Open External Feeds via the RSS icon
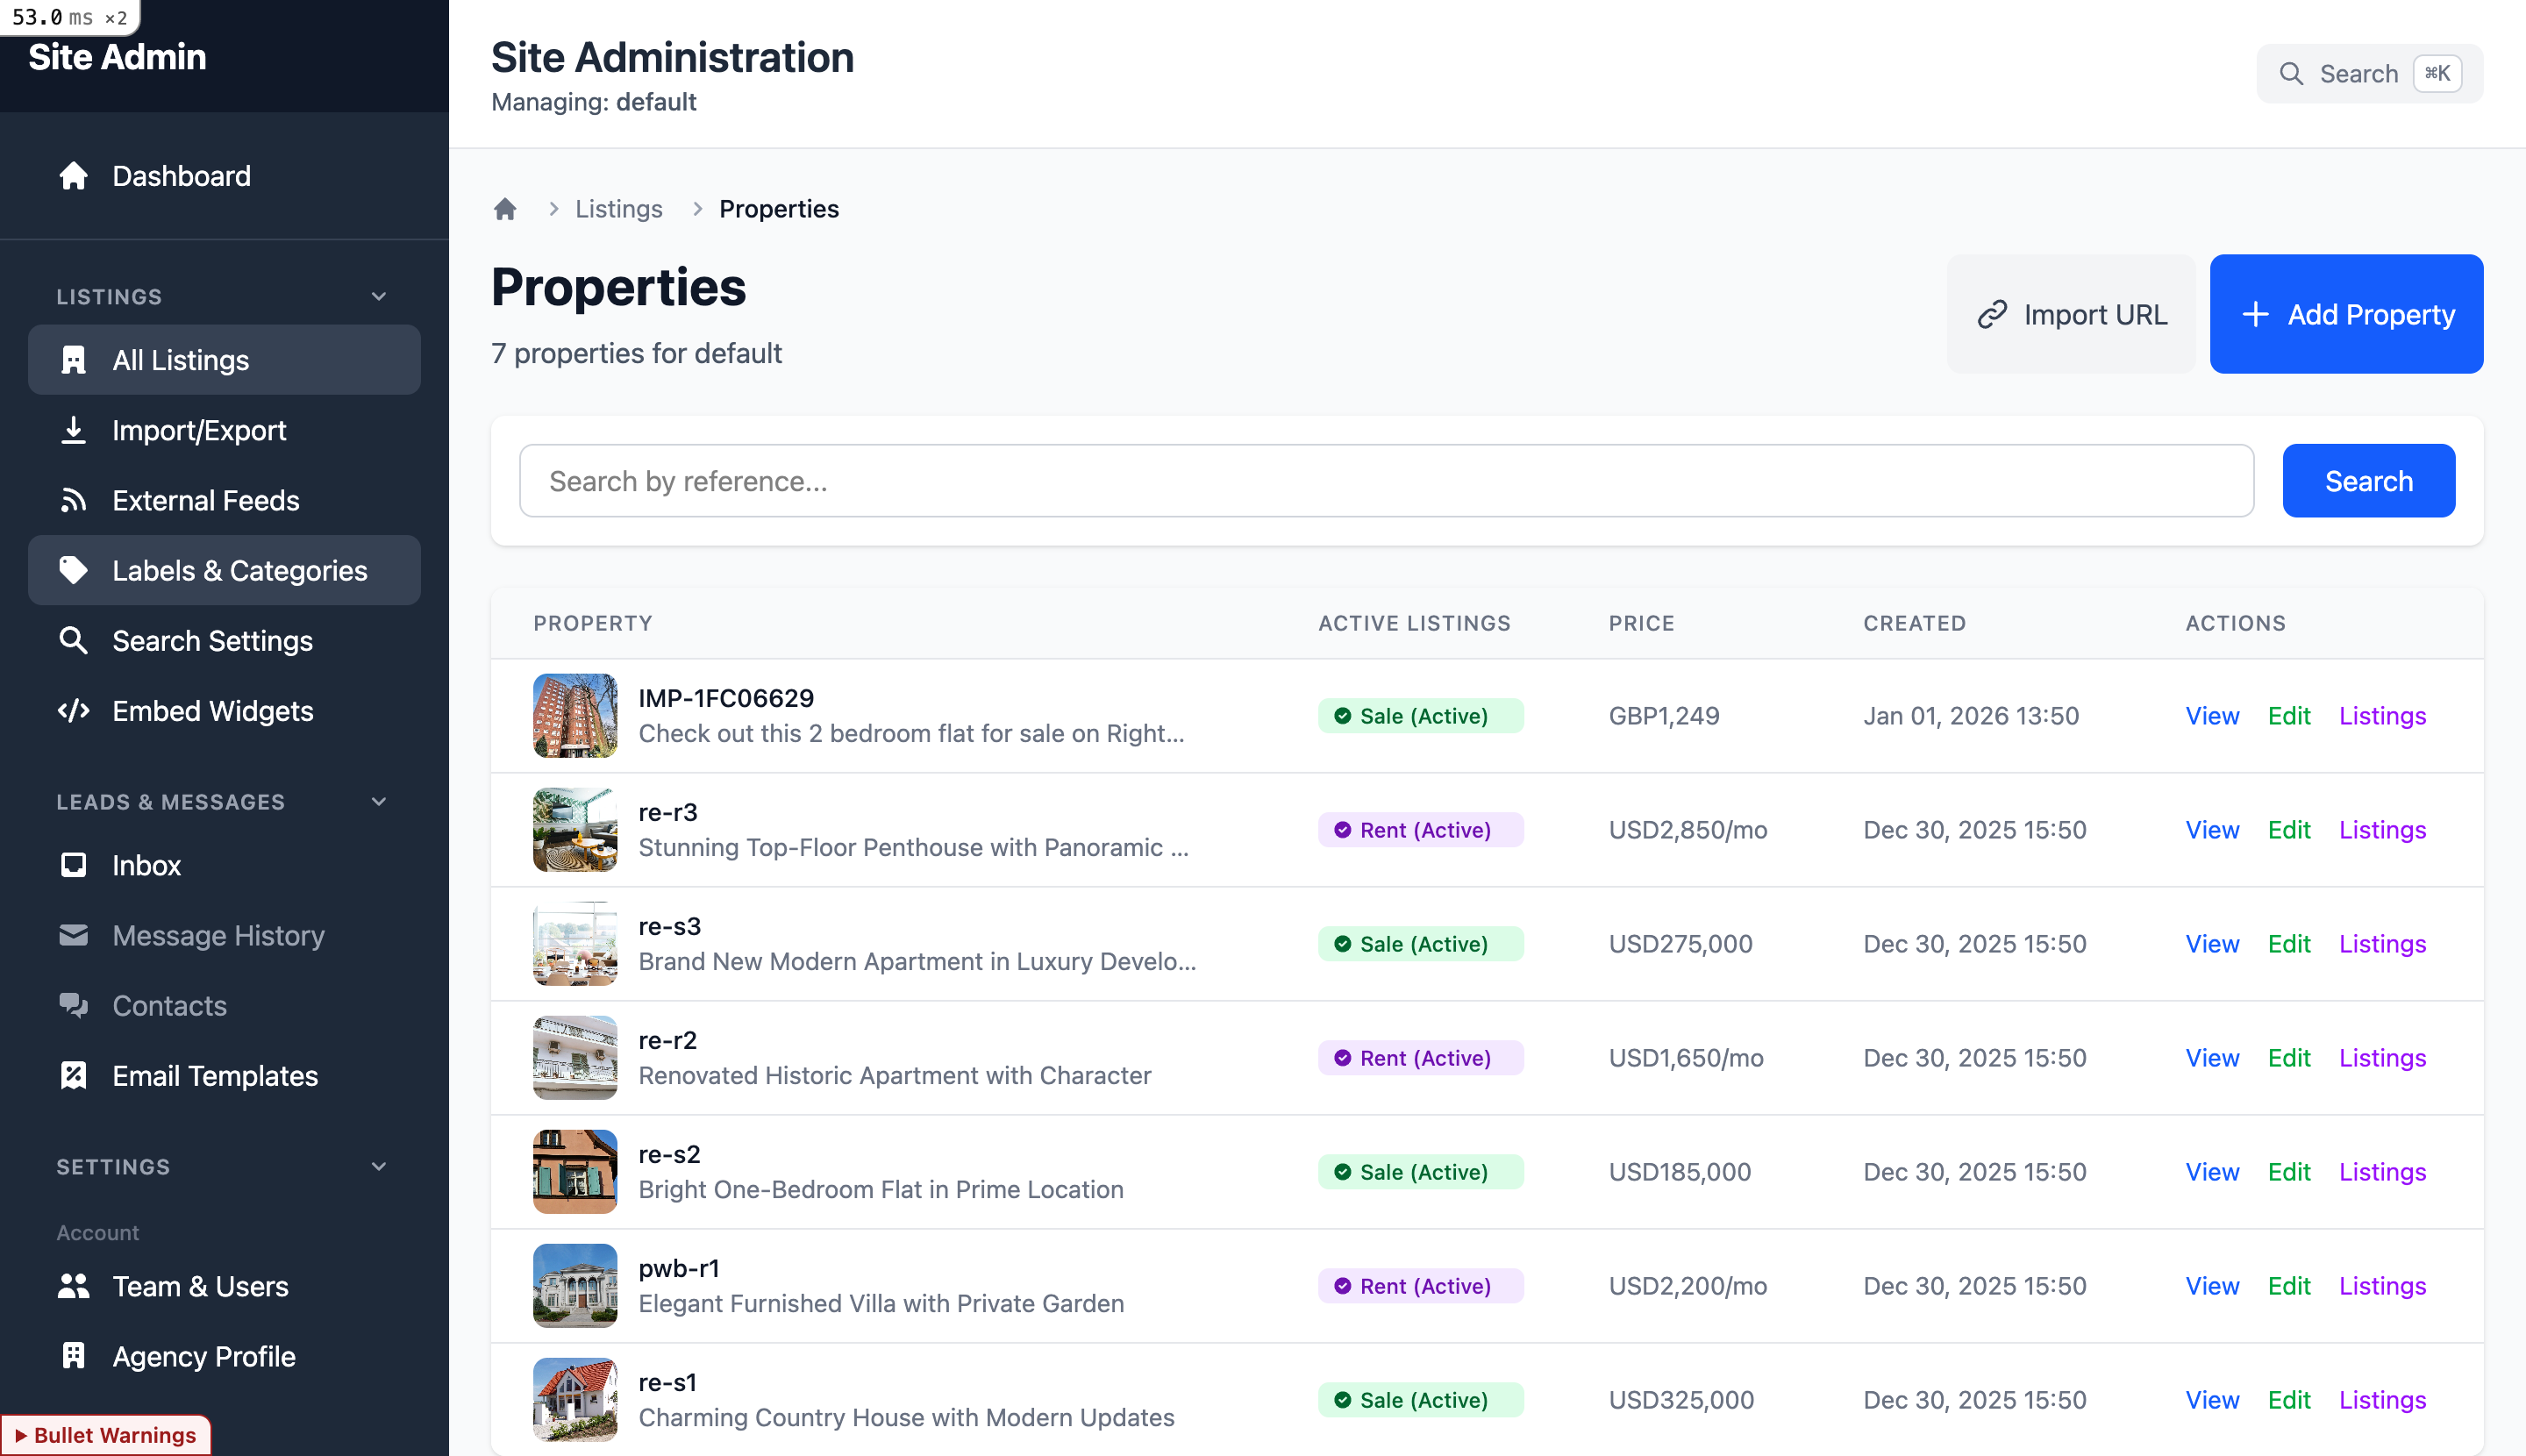Screen dimensions: 2526x1456 click(x=74, y=500)
